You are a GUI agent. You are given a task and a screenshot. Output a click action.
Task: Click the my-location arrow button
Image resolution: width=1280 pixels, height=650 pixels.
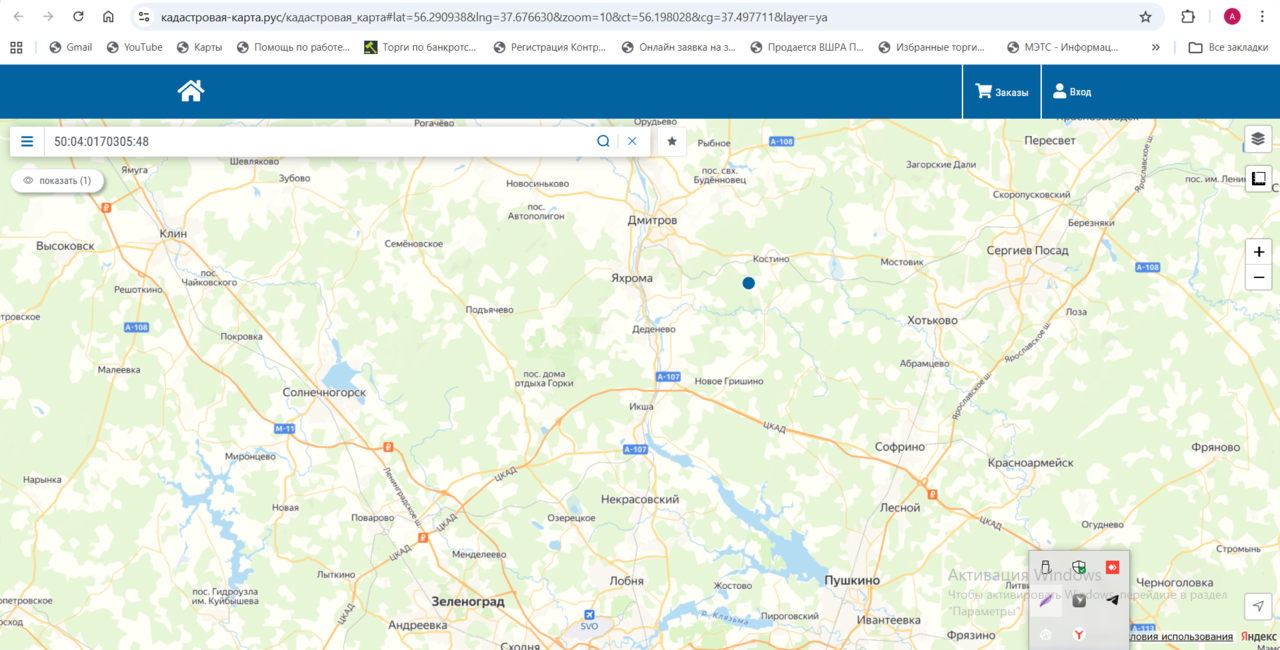coord(1258,606)
